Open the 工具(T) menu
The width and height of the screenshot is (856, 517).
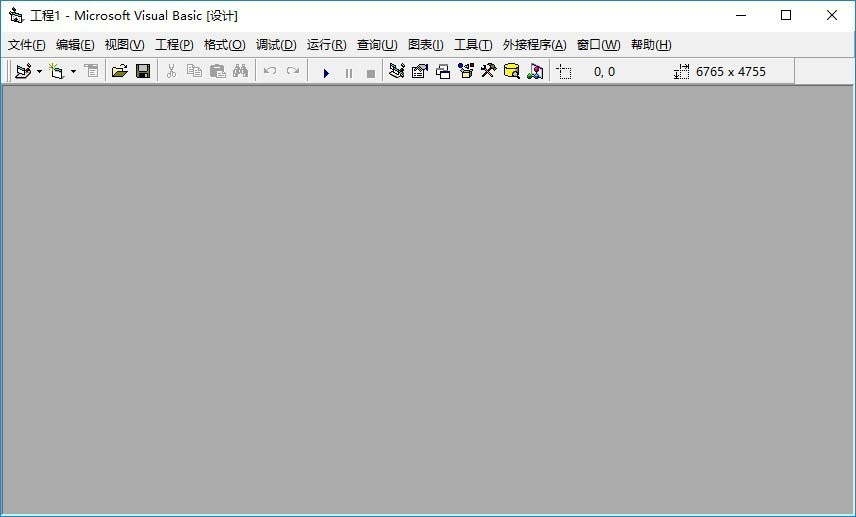point(473,45)
